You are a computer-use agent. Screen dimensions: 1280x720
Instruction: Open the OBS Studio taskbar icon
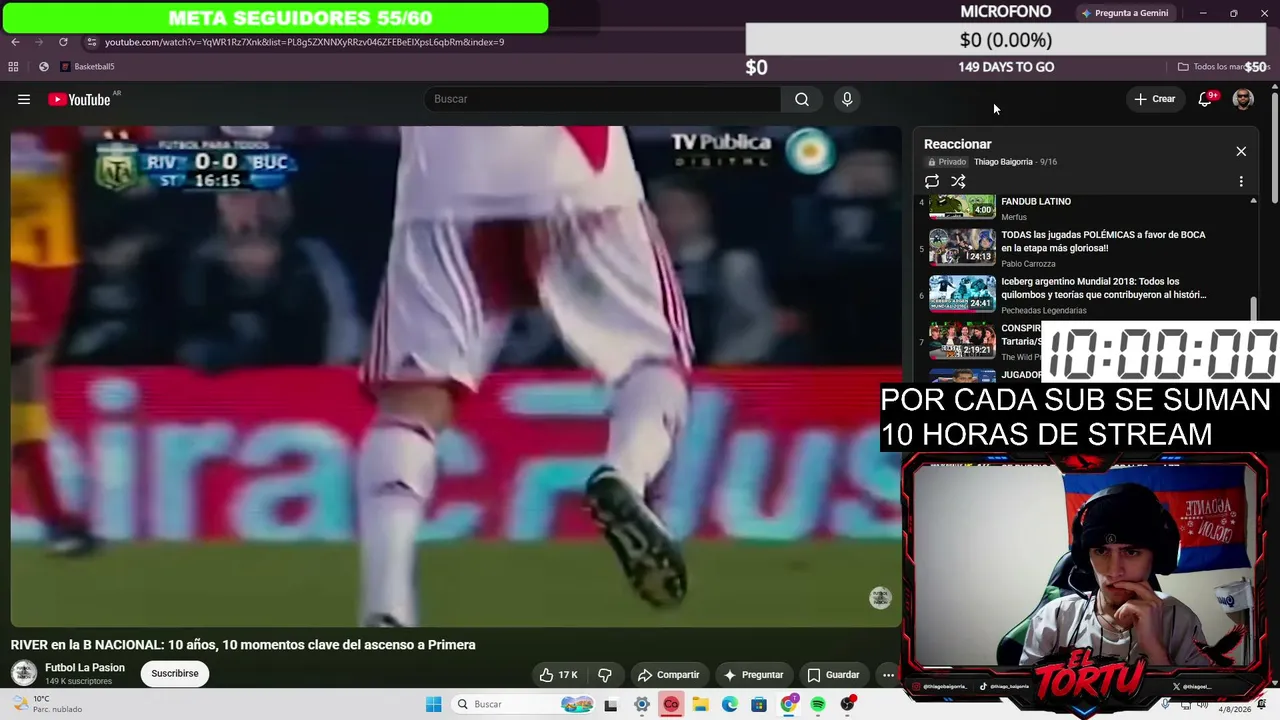(848, 705)
